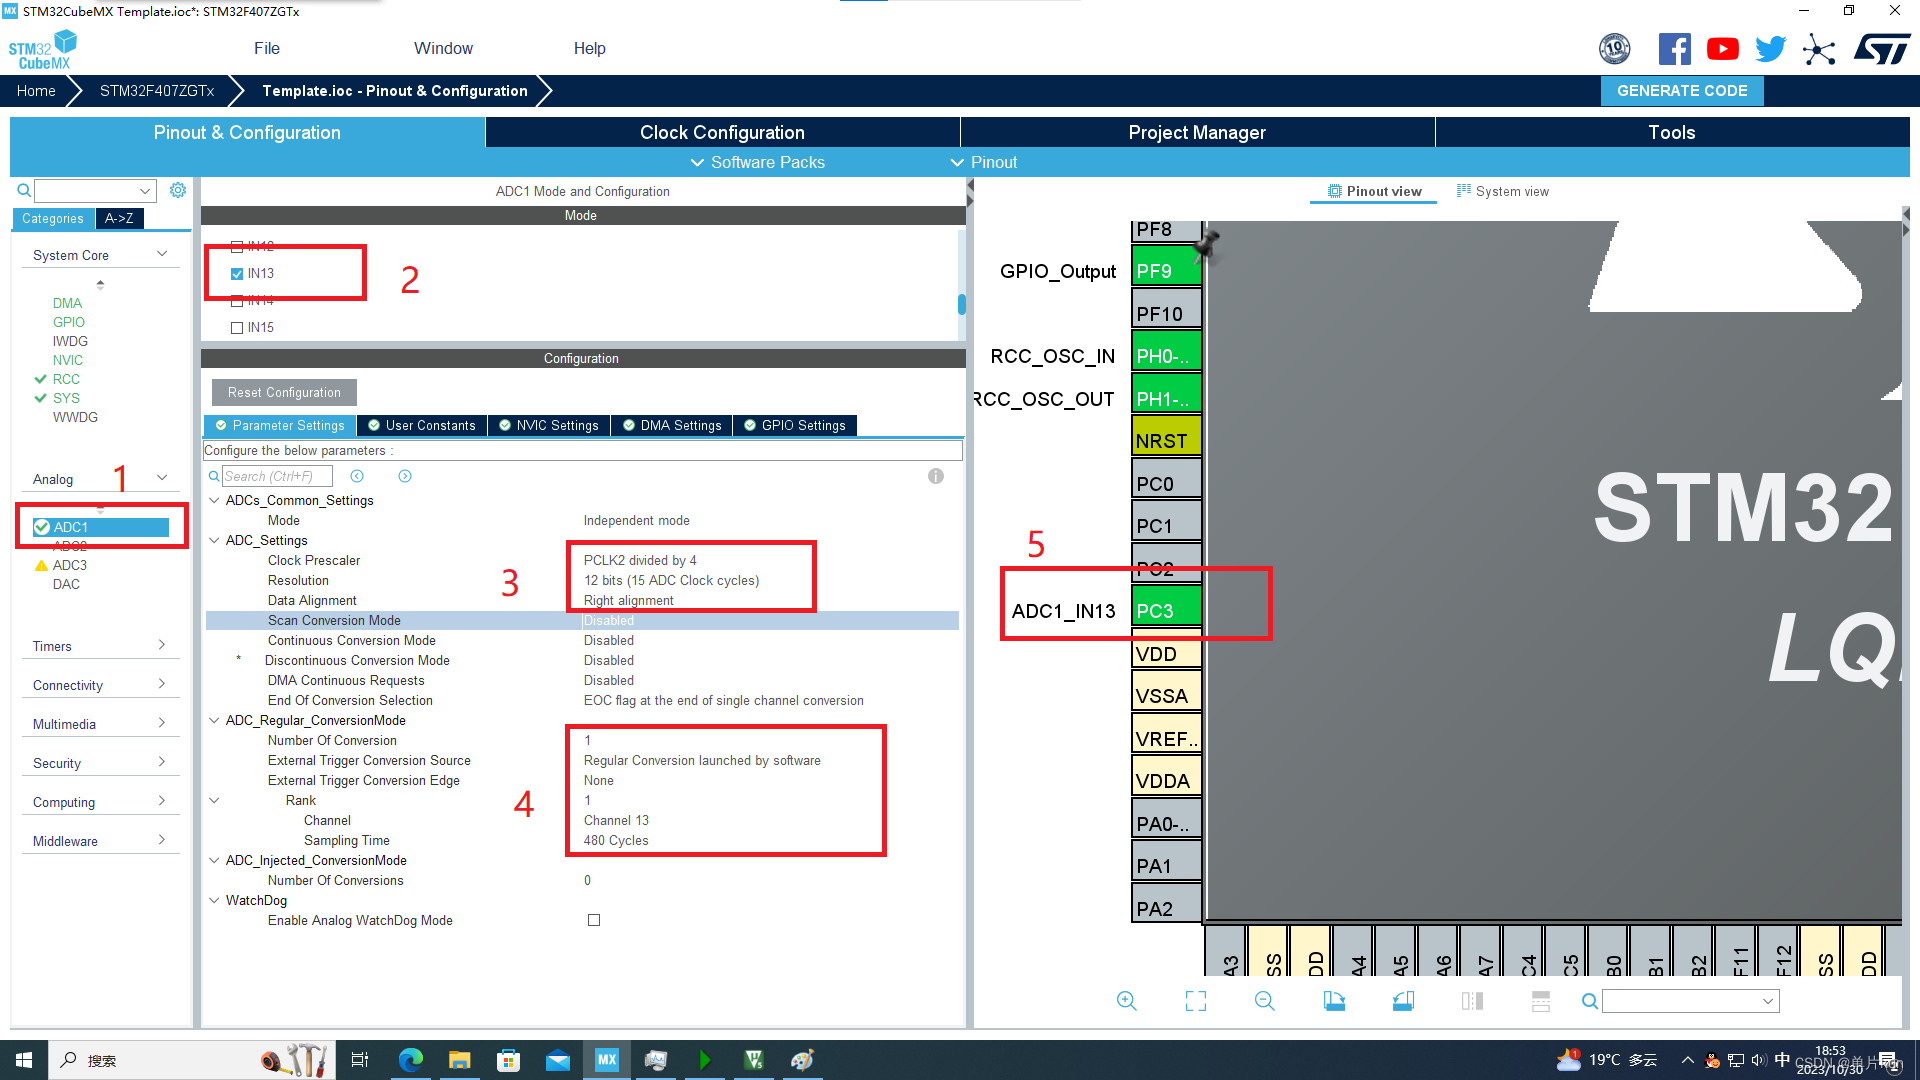Image resolution: width=1920 pixels, height=1080 pixels.
Task: Check Enable Analog WatchDog Mode box
Action: click(594, 920)
